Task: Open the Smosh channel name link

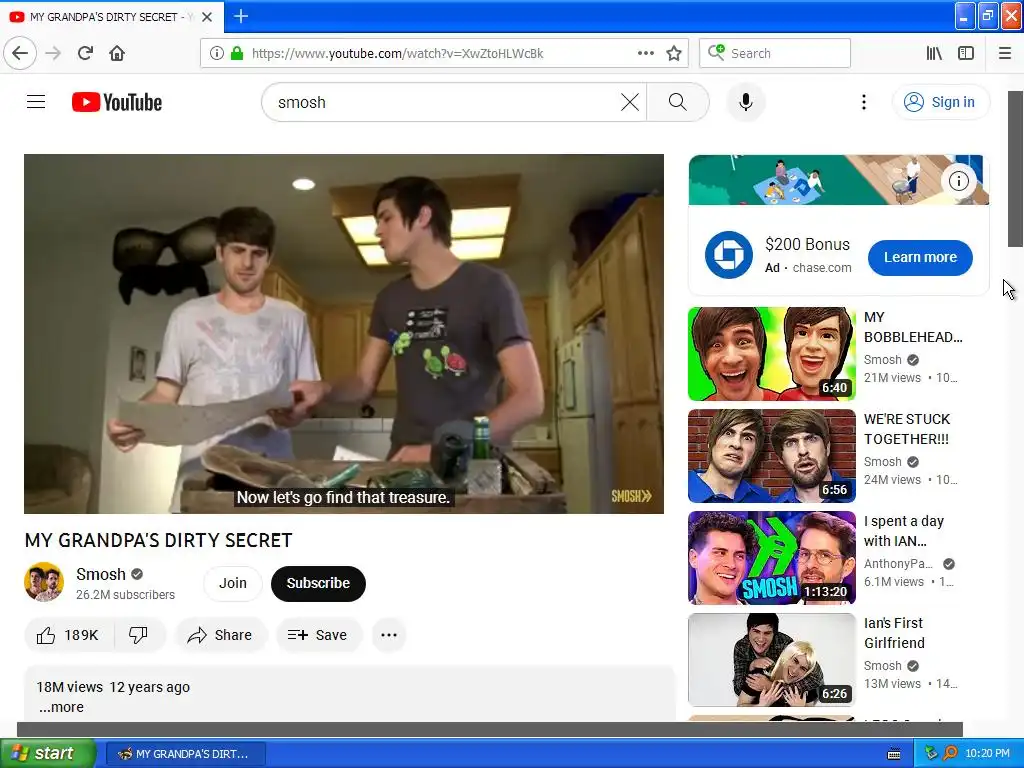Action: click(x=101, y=574)
